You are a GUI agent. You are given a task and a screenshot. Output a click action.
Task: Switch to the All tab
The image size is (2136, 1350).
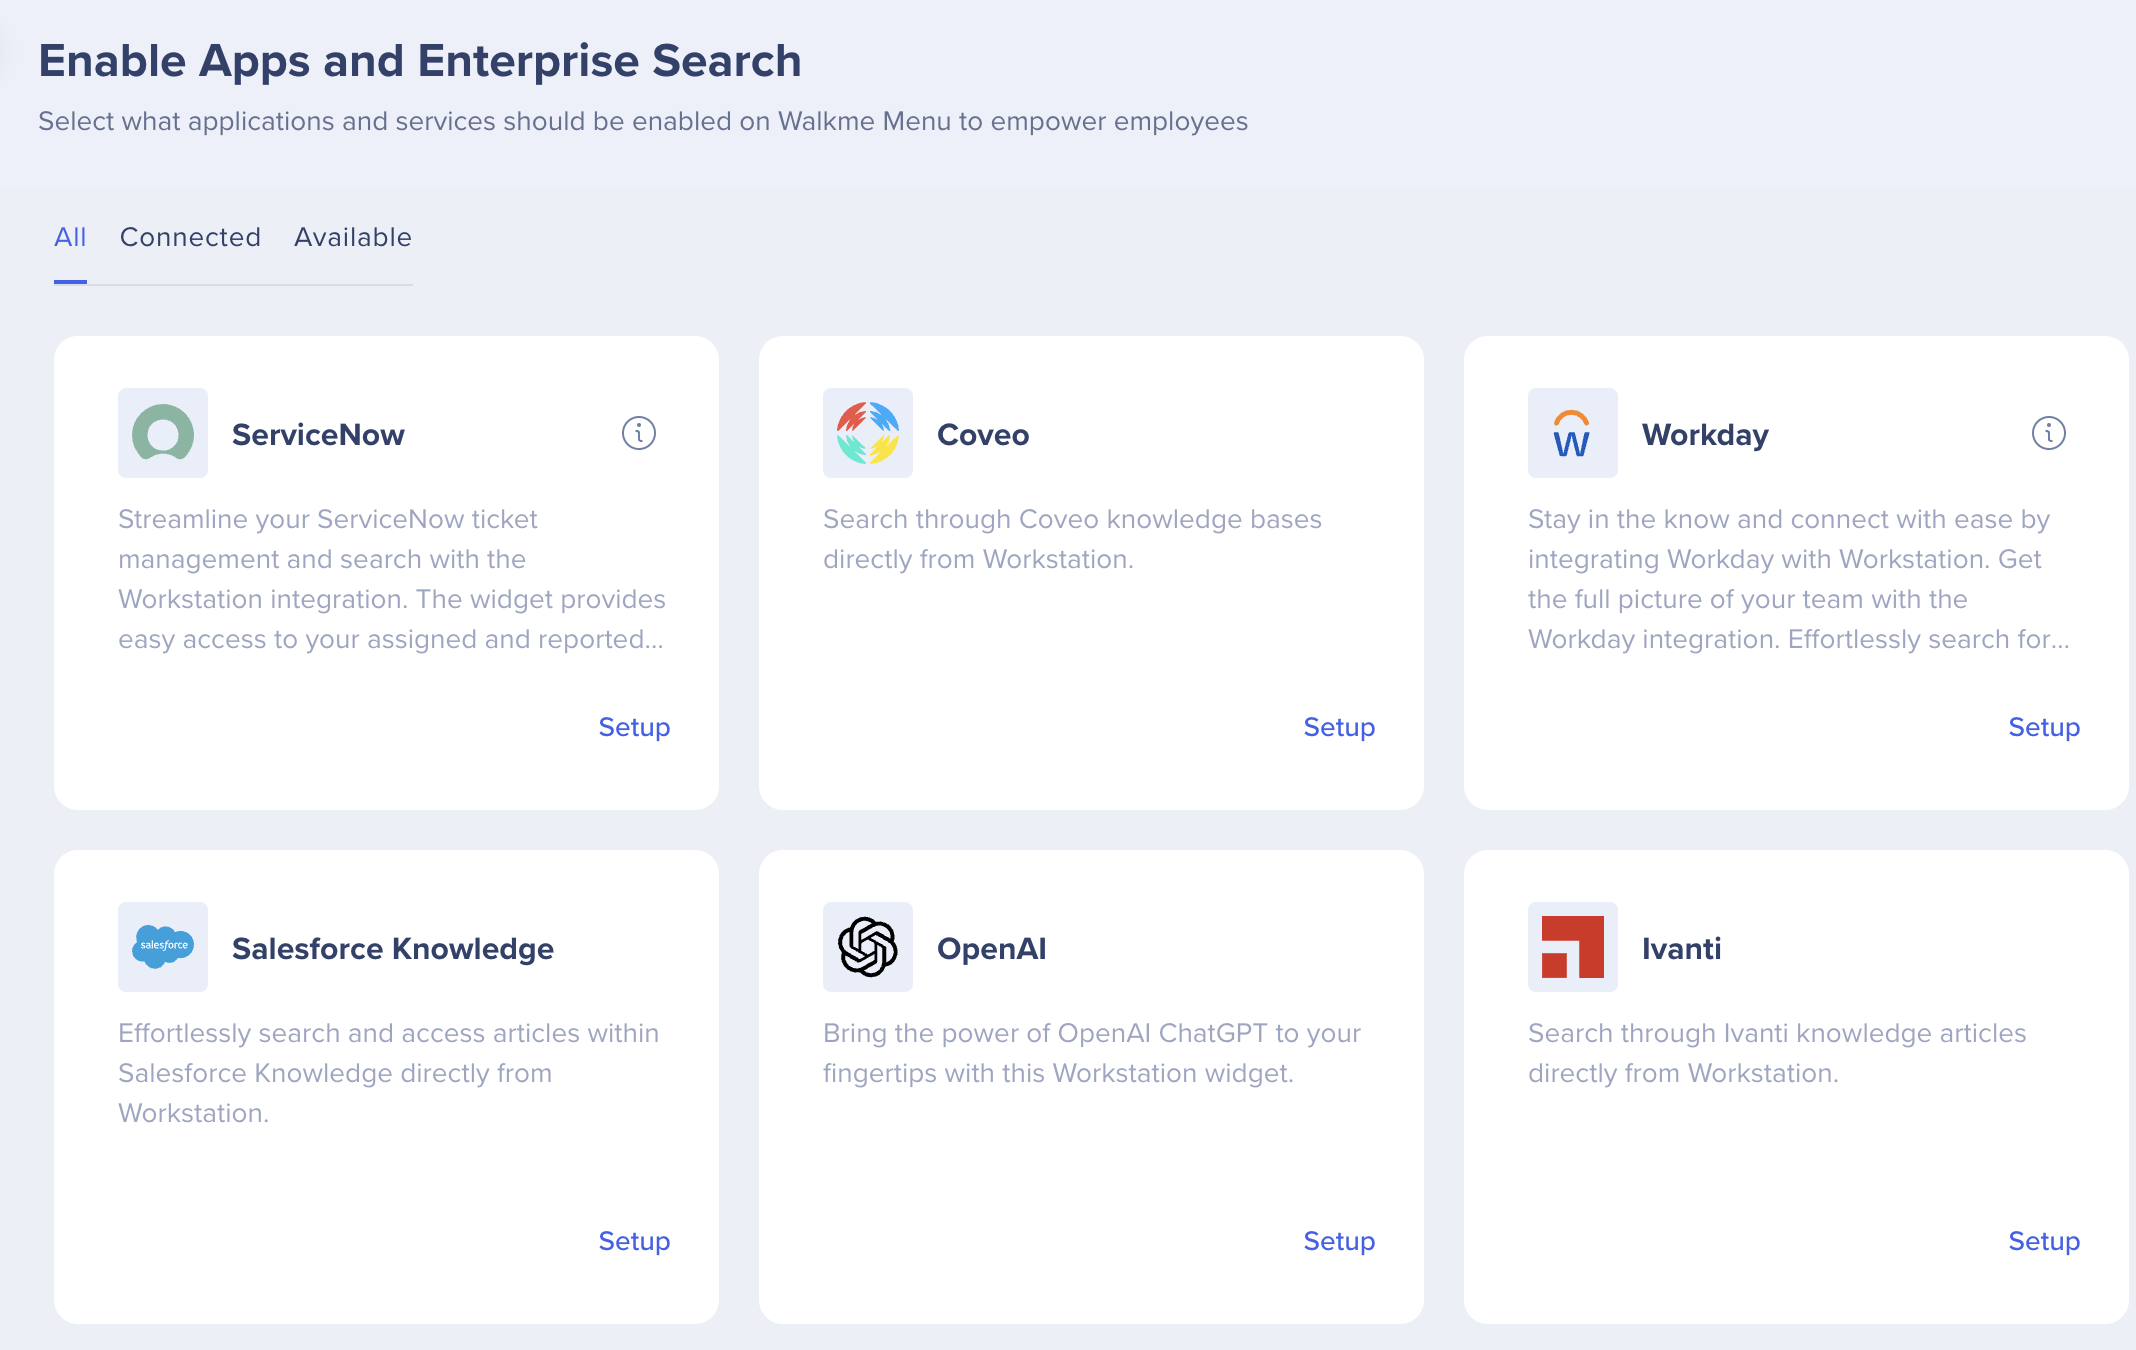tap(70, 237)
